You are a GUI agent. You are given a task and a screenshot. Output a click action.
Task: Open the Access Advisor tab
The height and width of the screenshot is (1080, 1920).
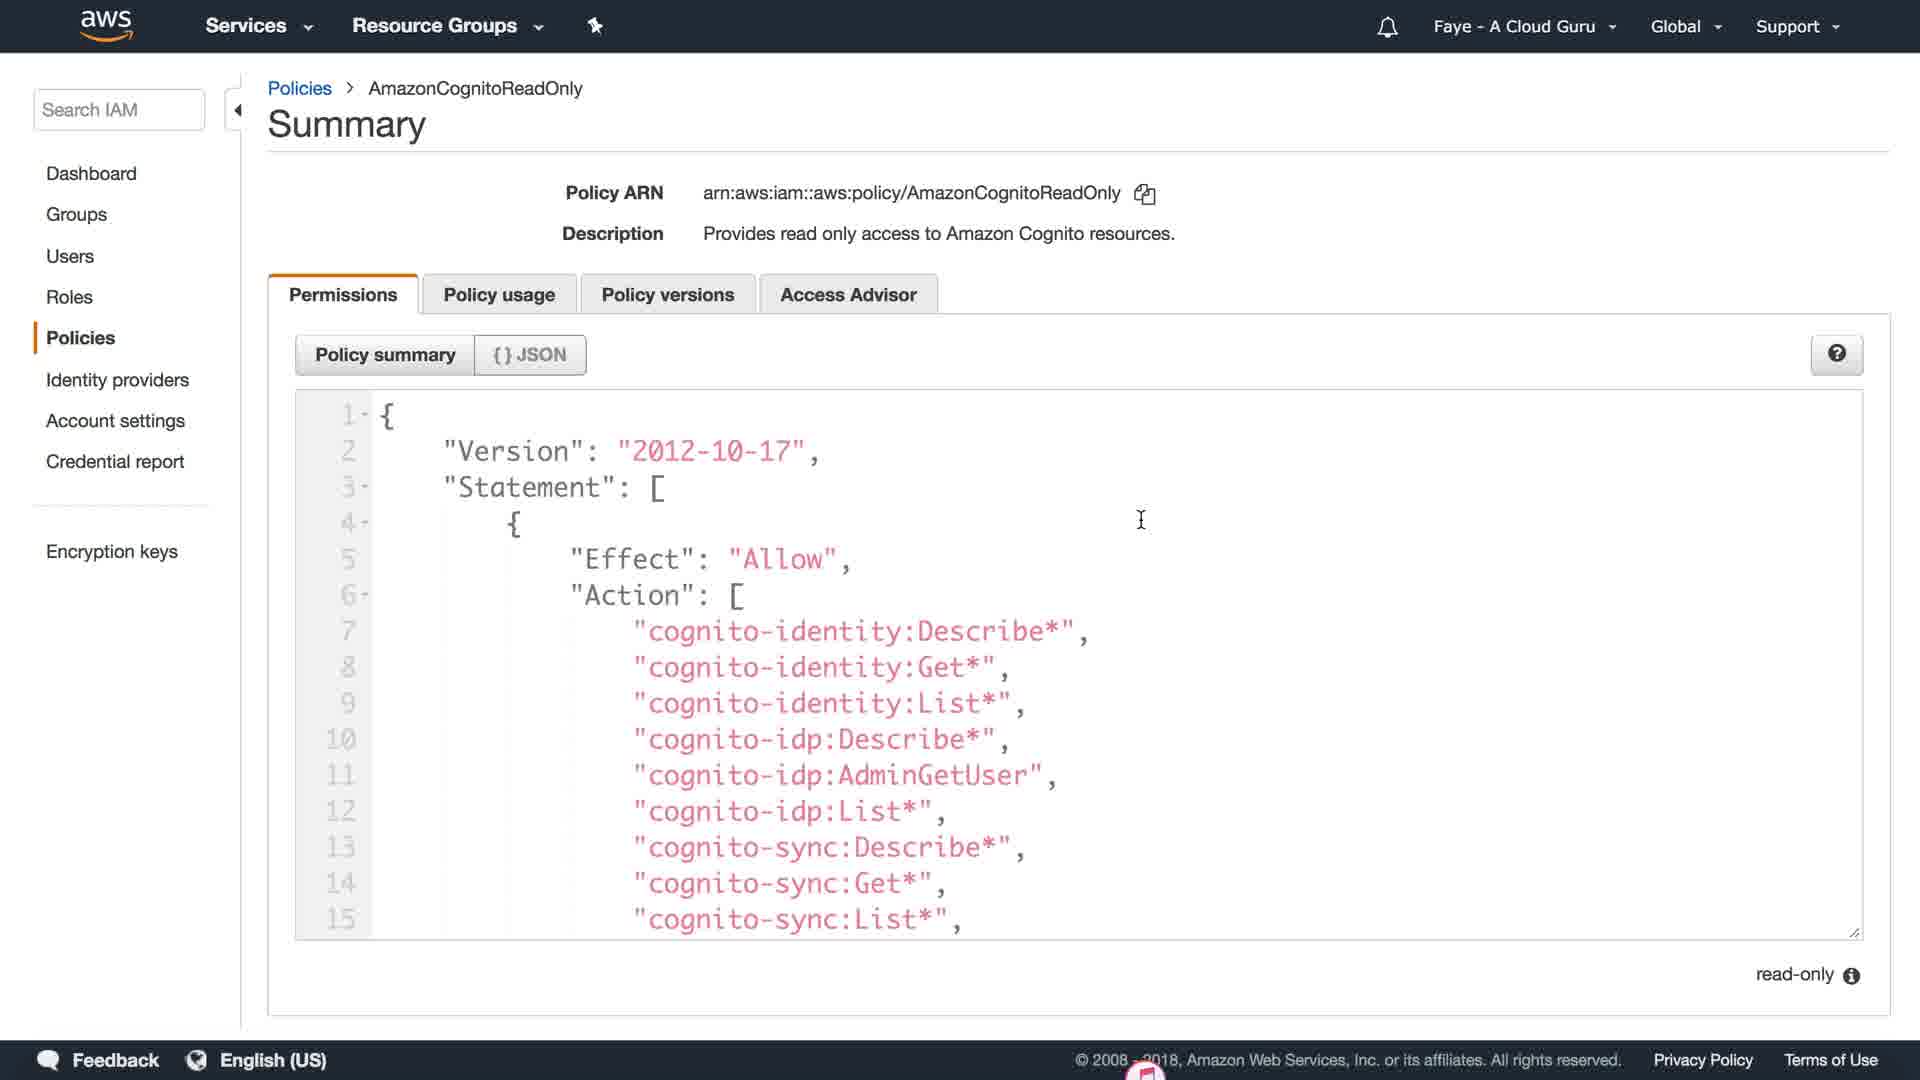pos(848,295)
